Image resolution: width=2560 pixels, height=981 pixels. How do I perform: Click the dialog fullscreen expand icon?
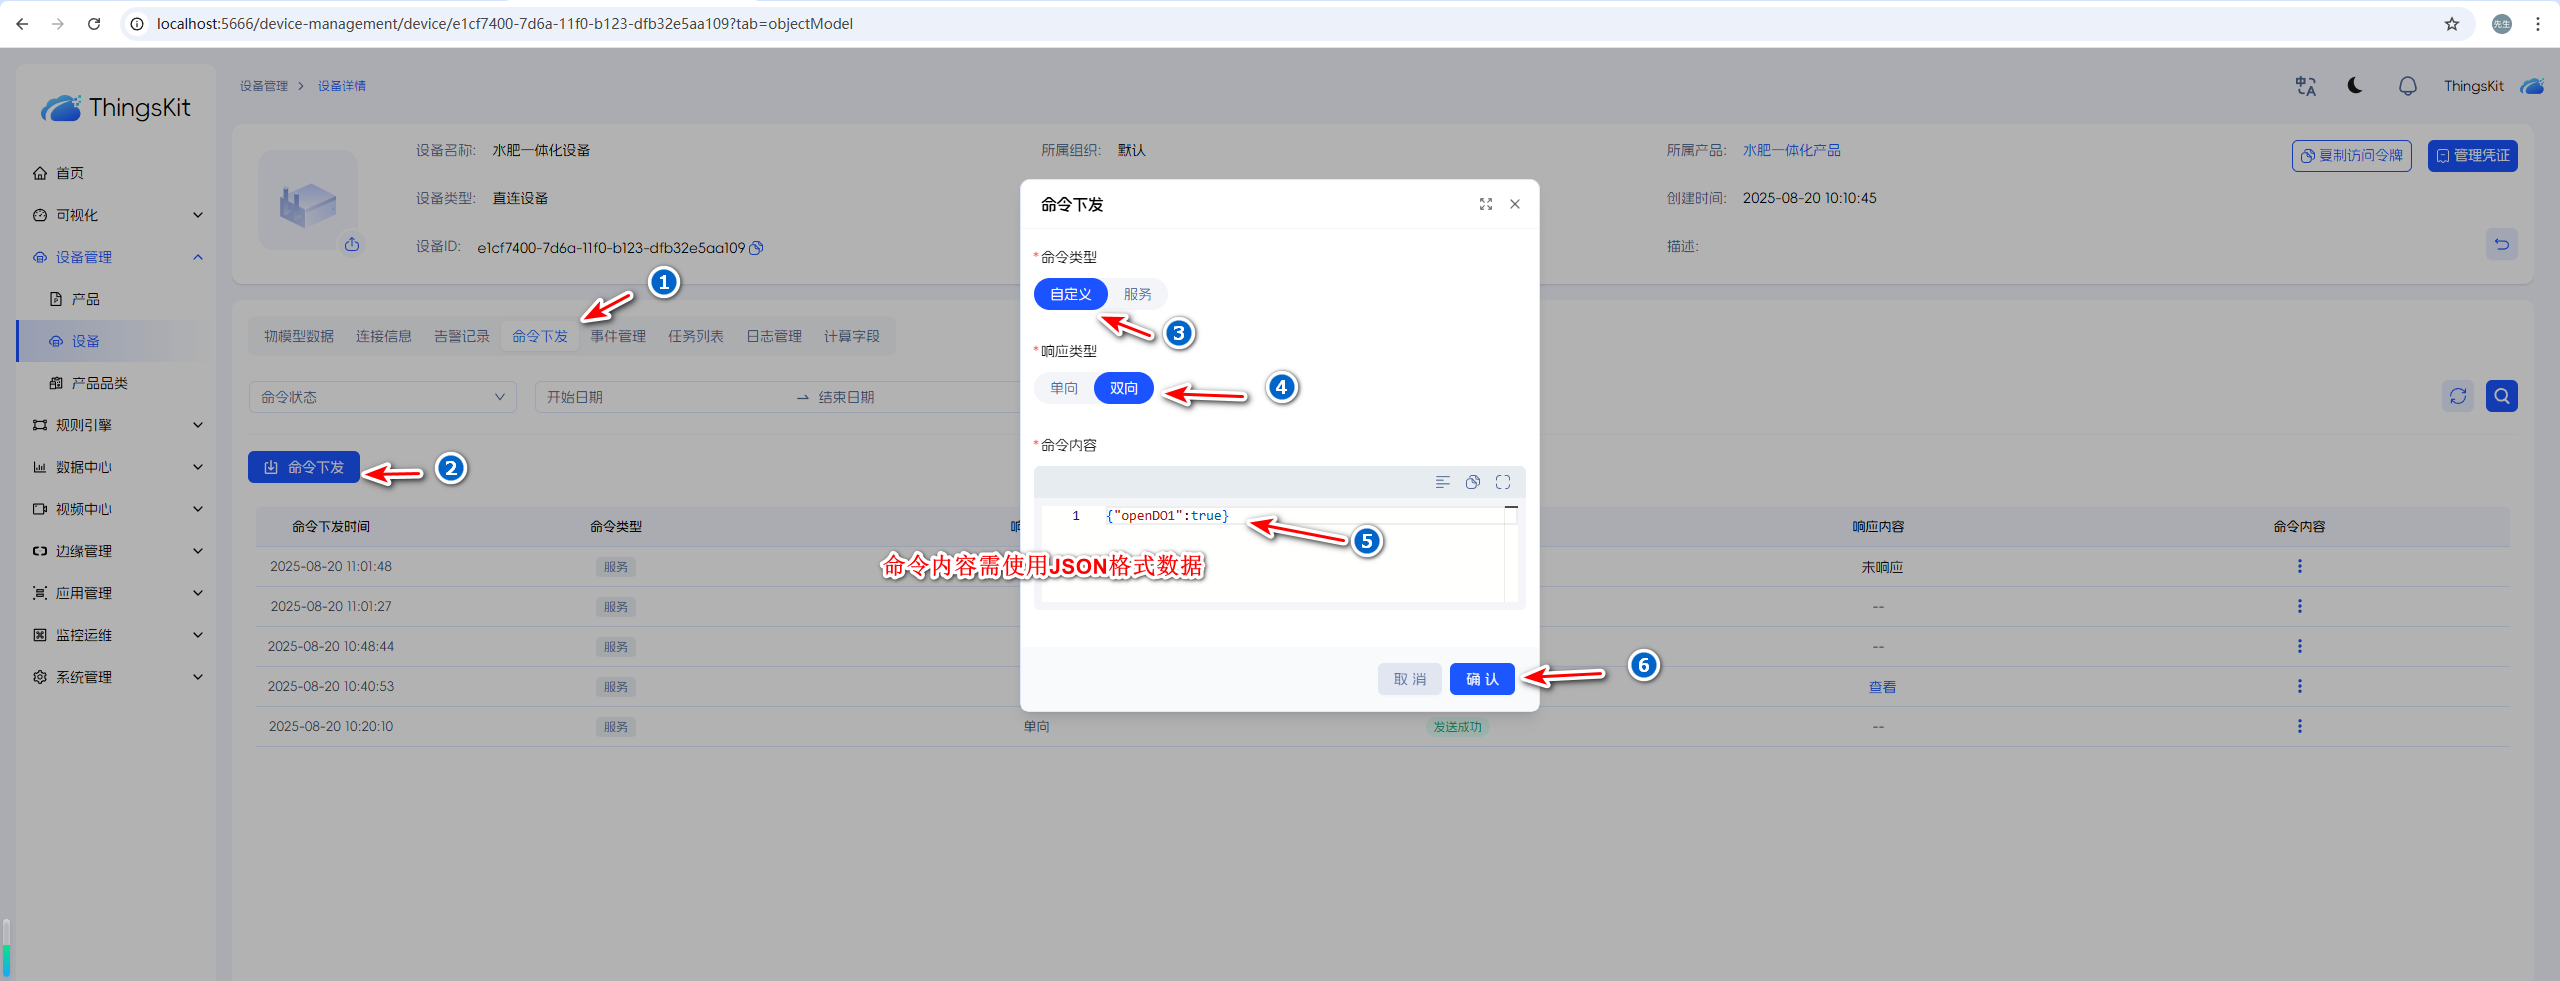coord(1486,204)
